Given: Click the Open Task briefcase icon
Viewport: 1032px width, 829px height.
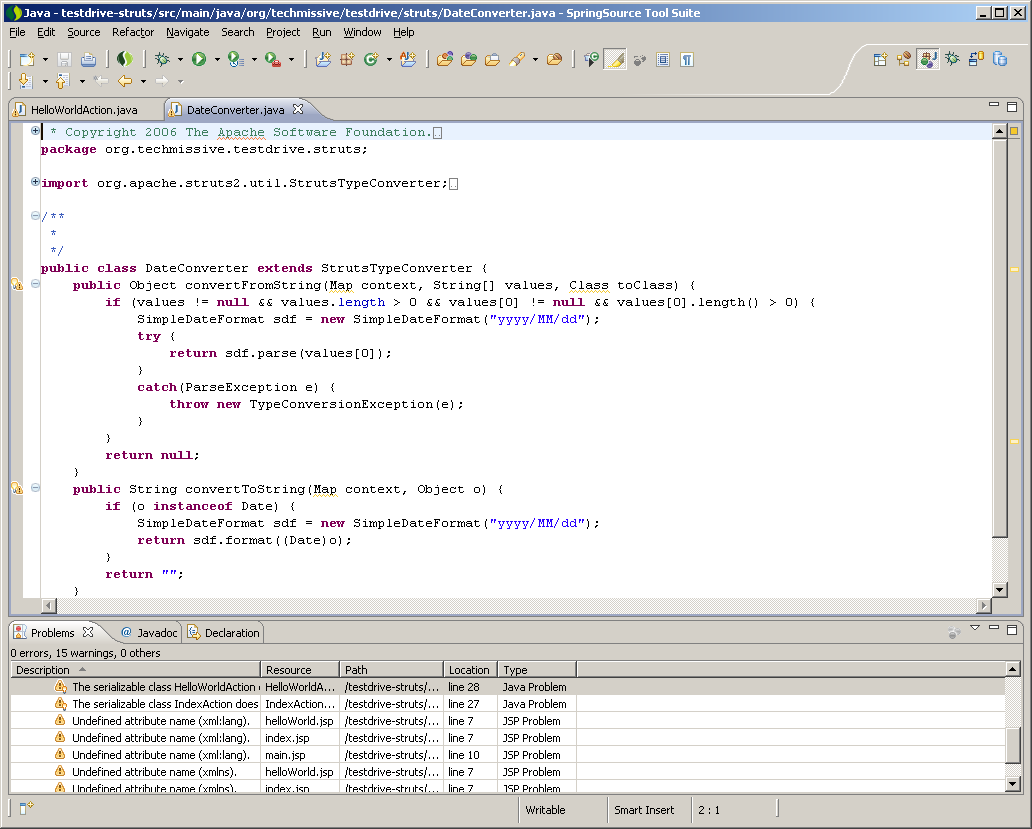Looking at the screenshot, I should click(492, 60).
